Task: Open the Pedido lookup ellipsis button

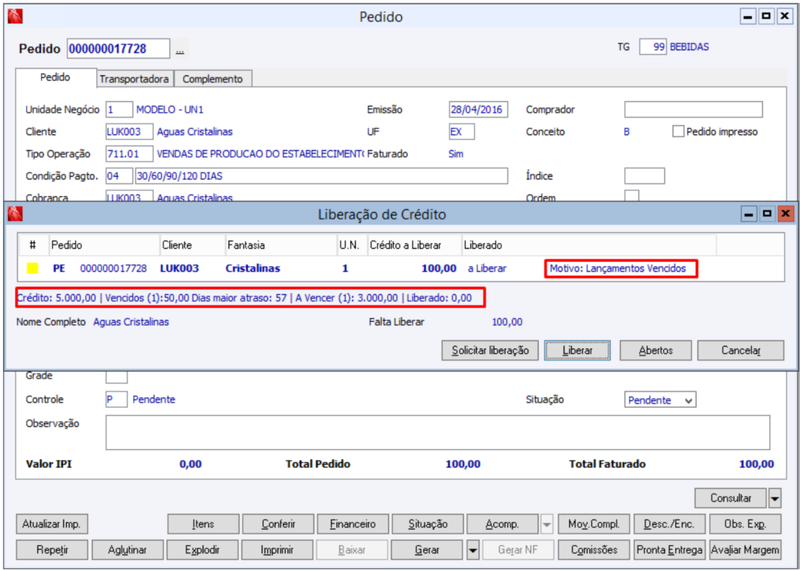Action: click(180, 49)
